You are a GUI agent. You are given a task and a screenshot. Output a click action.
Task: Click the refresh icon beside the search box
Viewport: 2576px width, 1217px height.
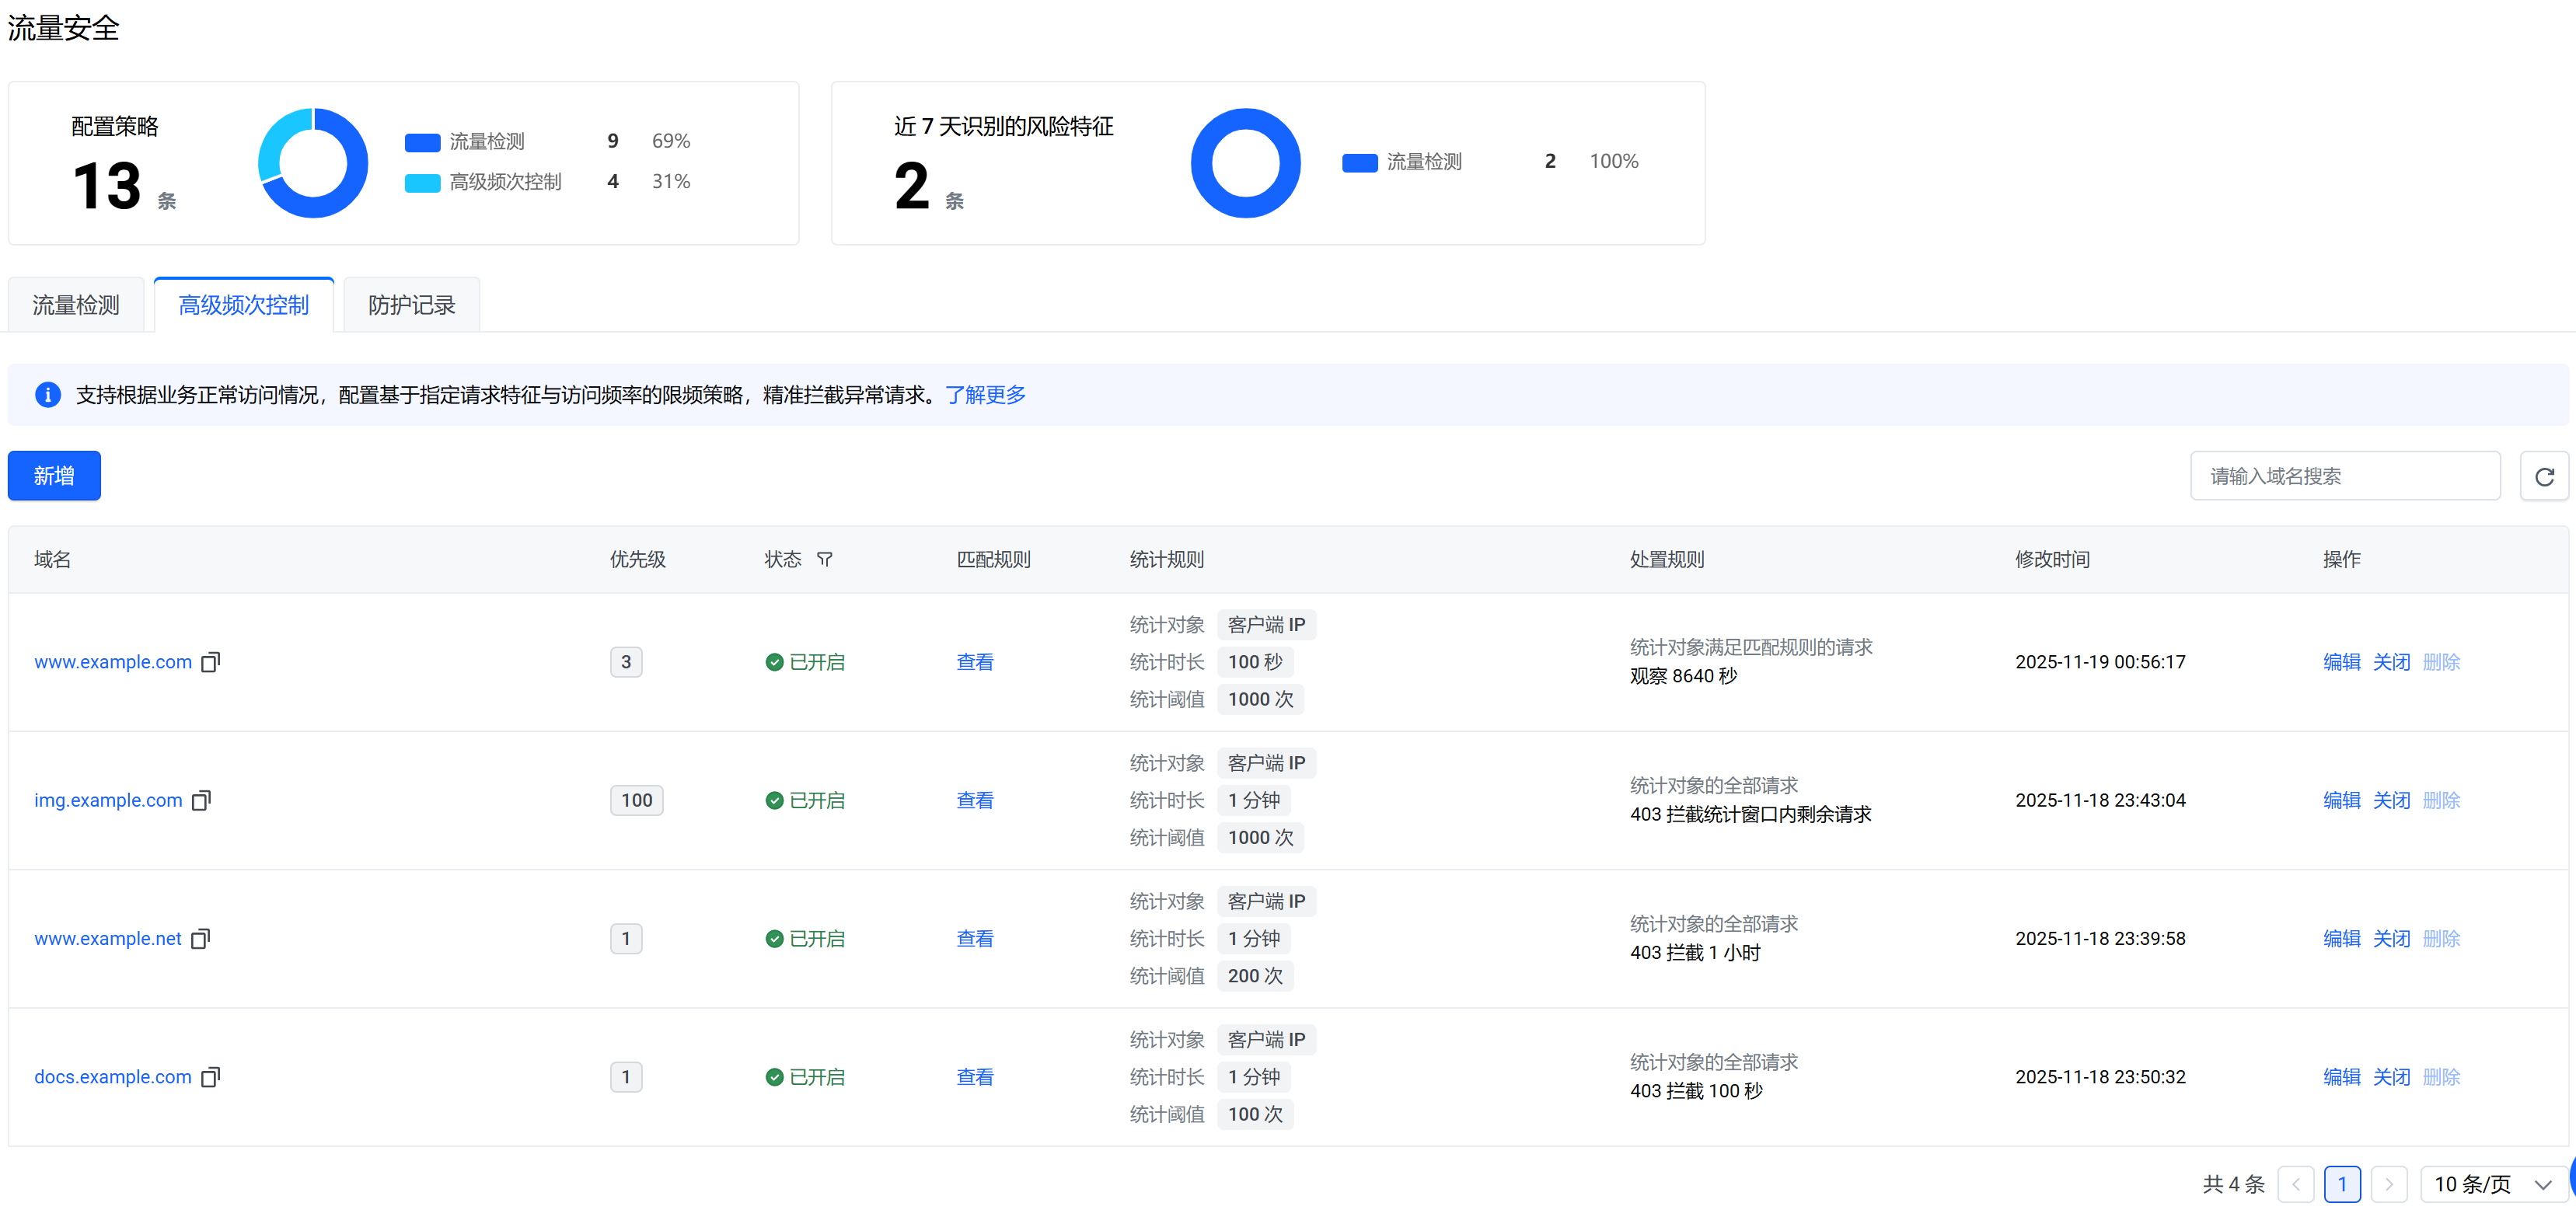click(2544, 476)
